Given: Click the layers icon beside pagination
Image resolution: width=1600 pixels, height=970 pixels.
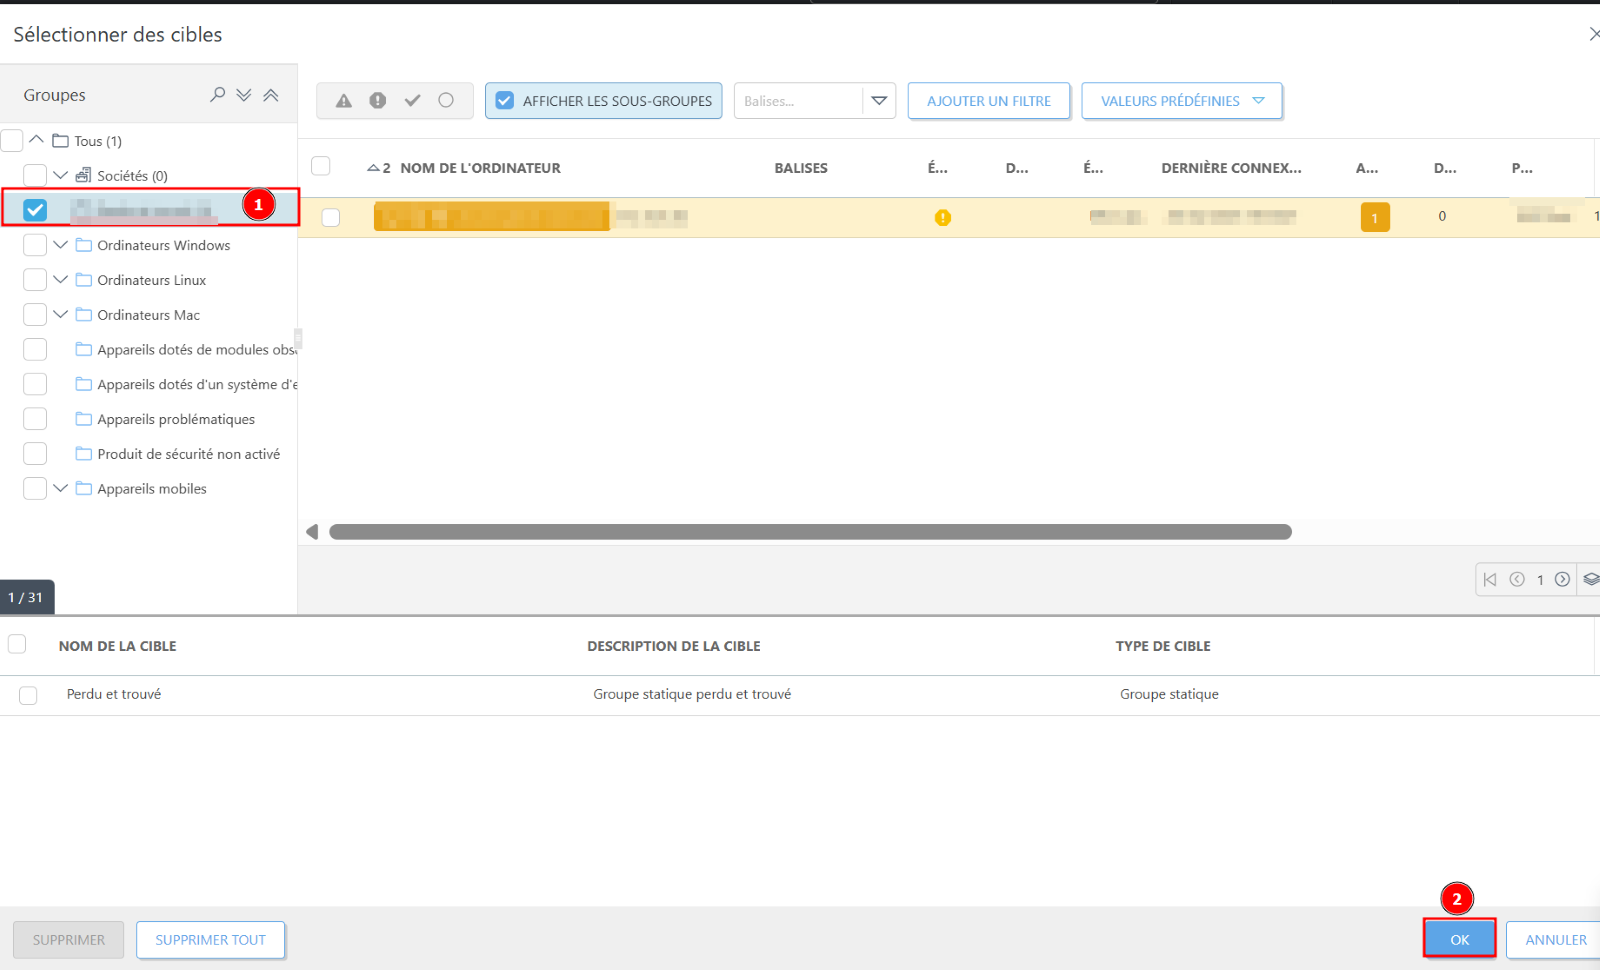Looking at the screenshot, I should [x=1591, y=579].
